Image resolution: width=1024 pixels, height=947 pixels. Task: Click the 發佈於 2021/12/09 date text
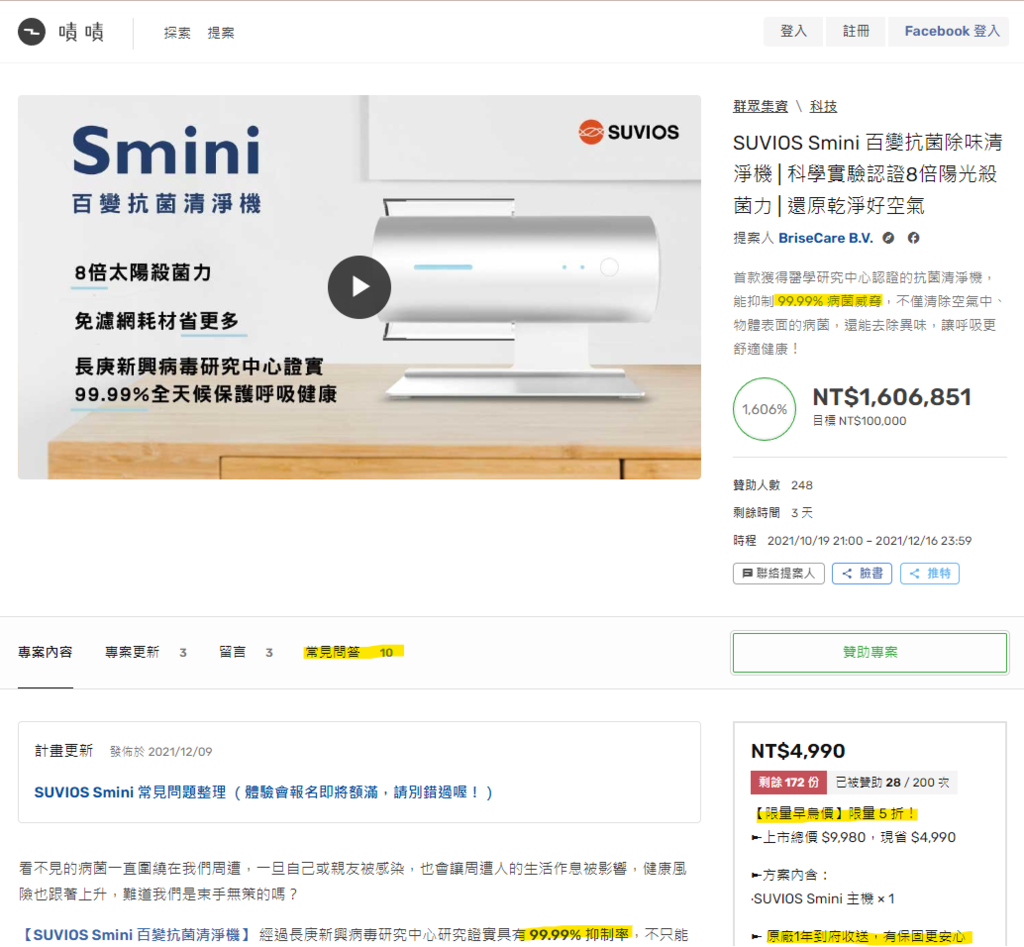click(161, 752)
